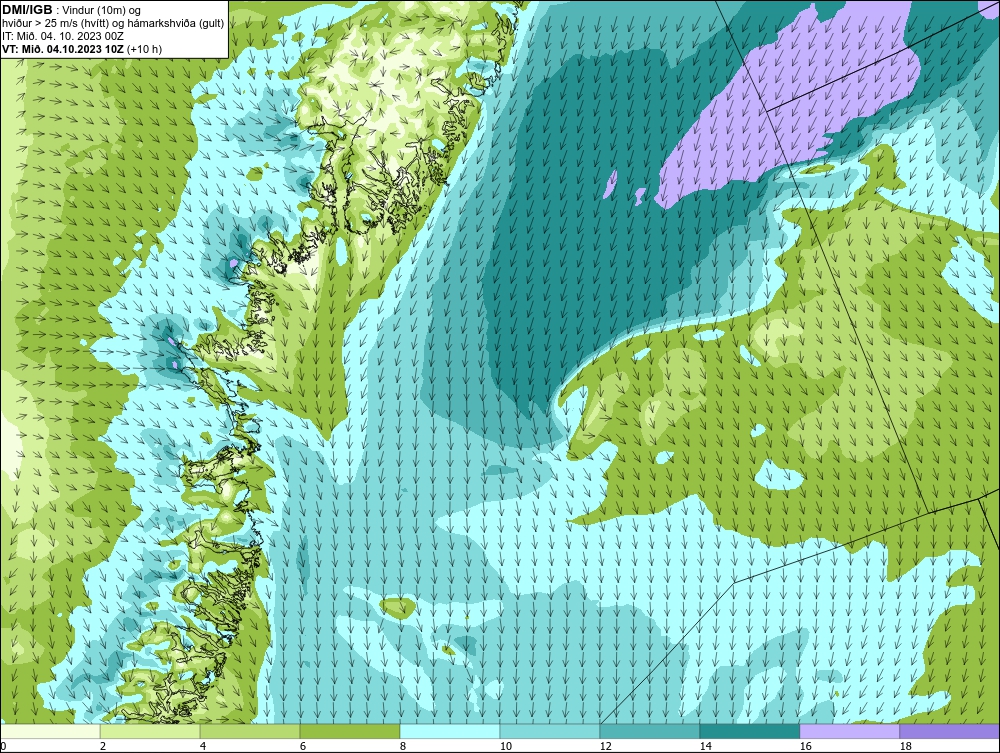Click the 14–16 m/s dark teal swatch
This screenshot has height=753, width=1000.
[749, 731]
